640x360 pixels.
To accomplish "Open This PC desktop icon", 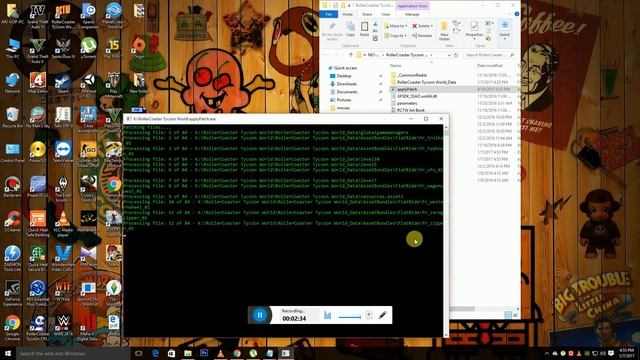I will (12, 48).
